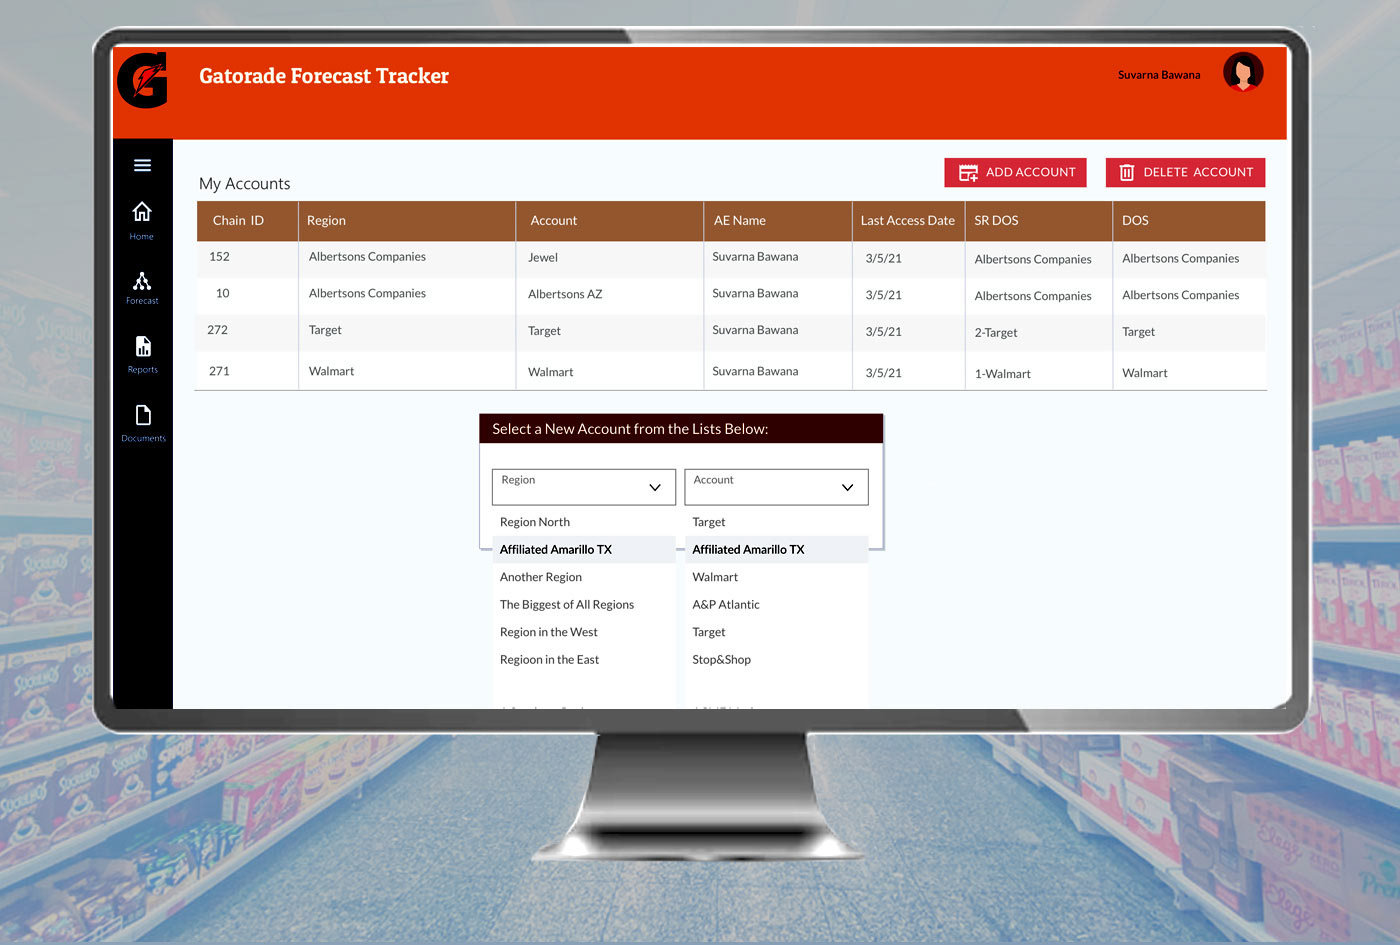Click the DELETE ACCOUNT button

tap(1185, 172)
